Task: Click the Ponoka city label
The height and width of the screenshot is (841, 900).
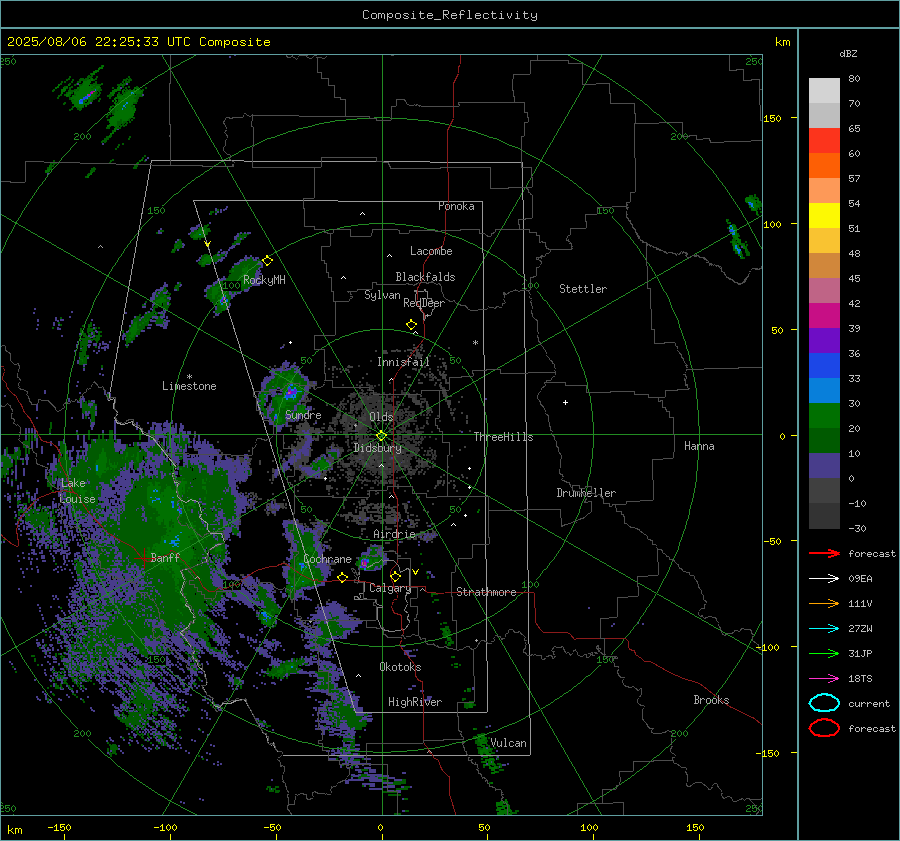Action: pos(456,206)
